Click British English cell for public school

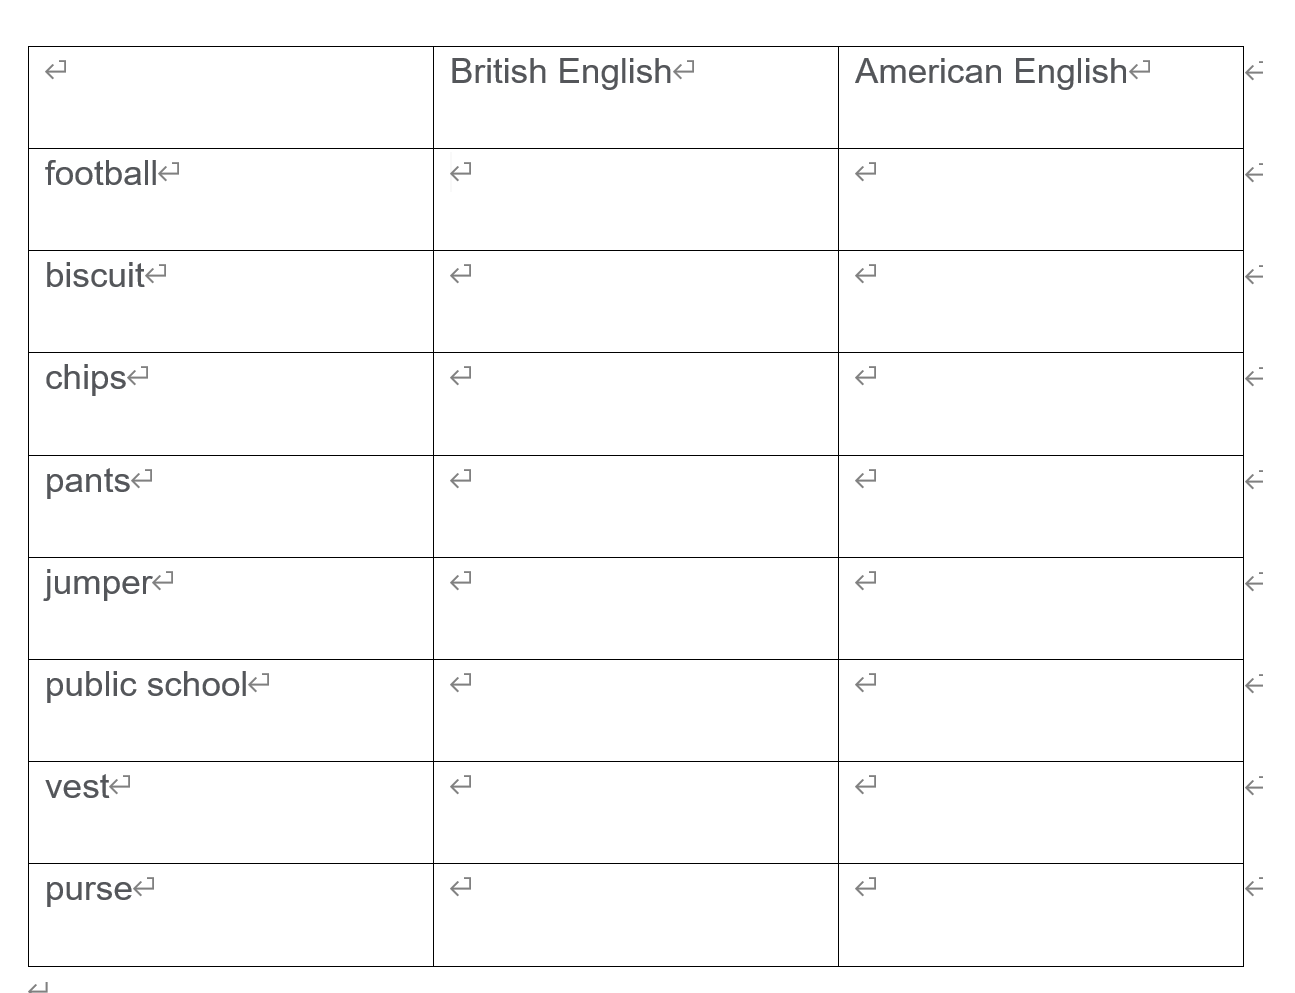point(635,710)
